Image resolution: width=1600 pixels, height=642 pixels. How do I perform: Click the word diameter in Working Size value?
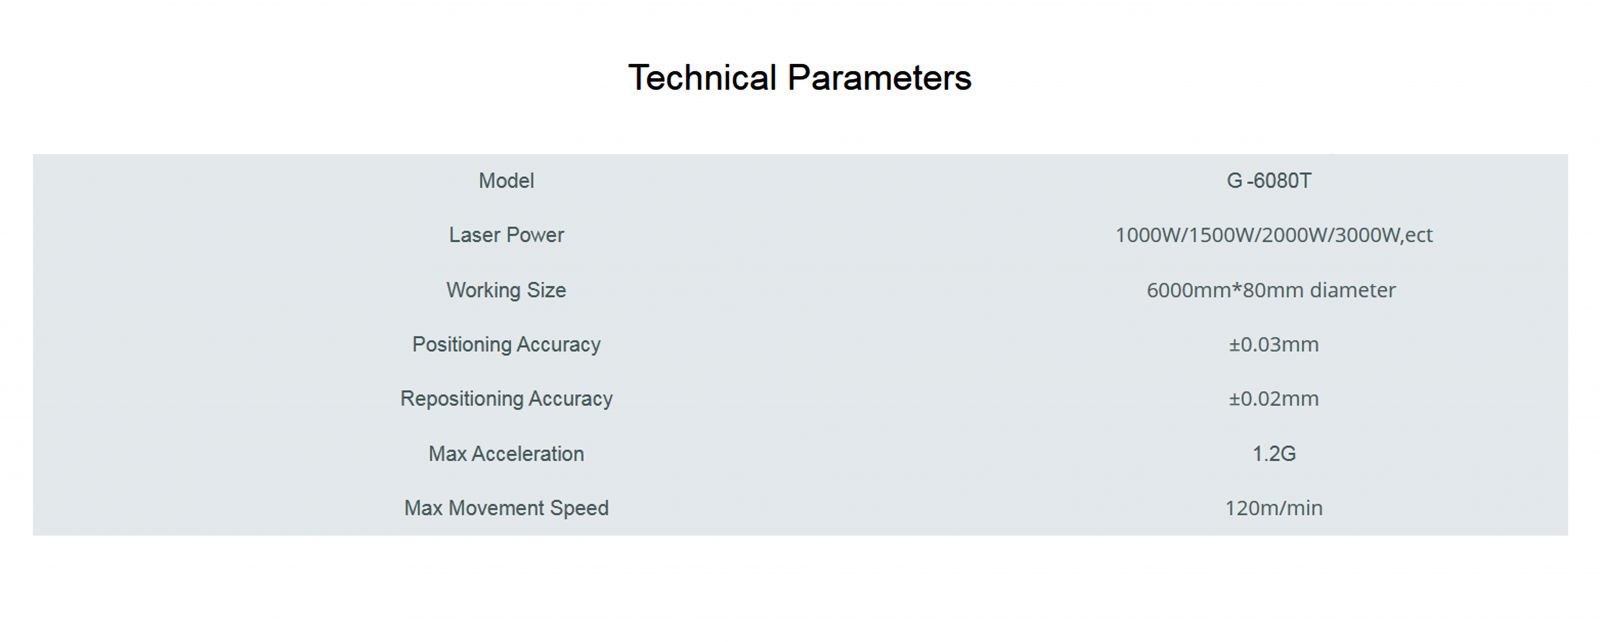1353,290
